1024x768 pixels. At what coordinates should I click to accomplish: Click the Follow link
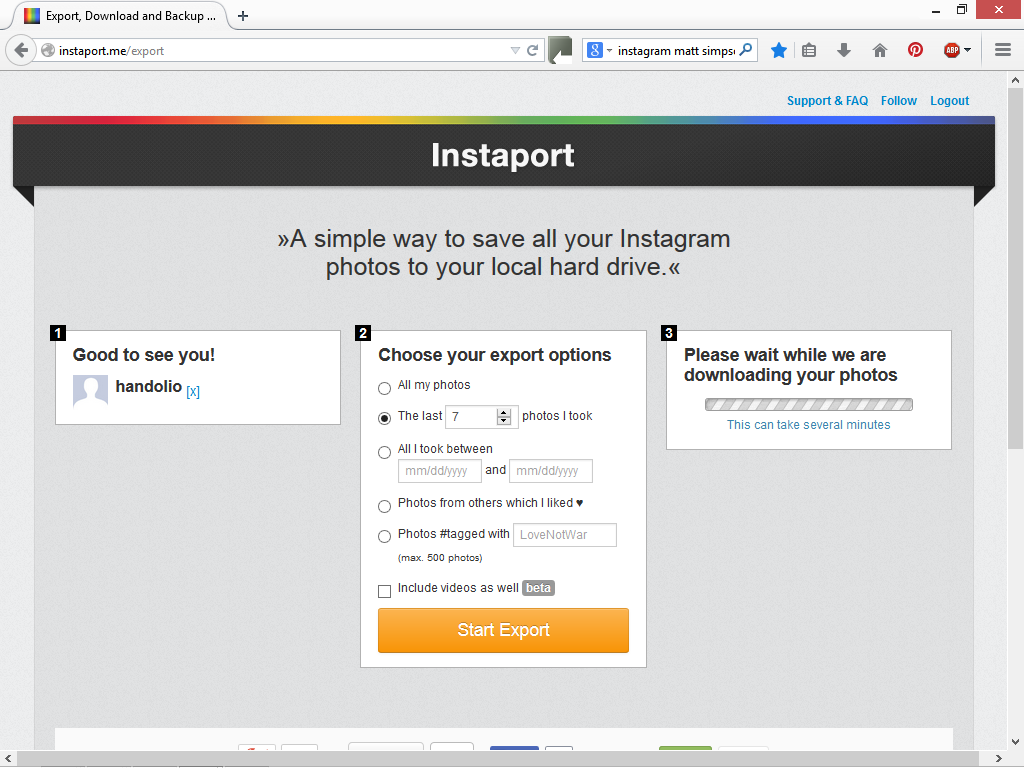coord(899,101)
